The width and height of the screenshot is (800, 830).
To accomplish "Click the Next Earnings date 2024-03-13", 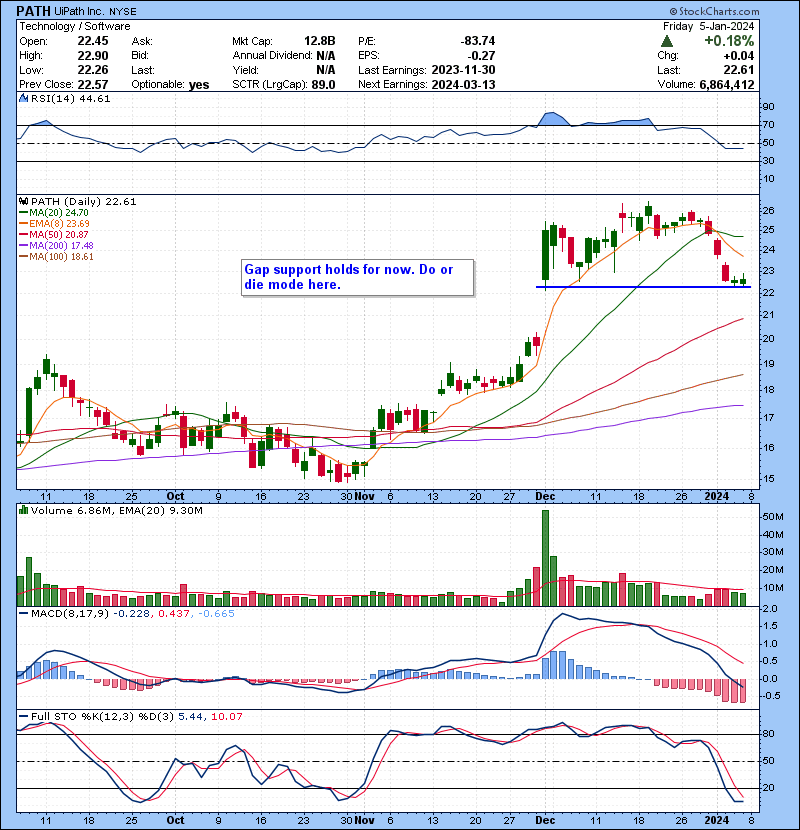I will 463,85.
